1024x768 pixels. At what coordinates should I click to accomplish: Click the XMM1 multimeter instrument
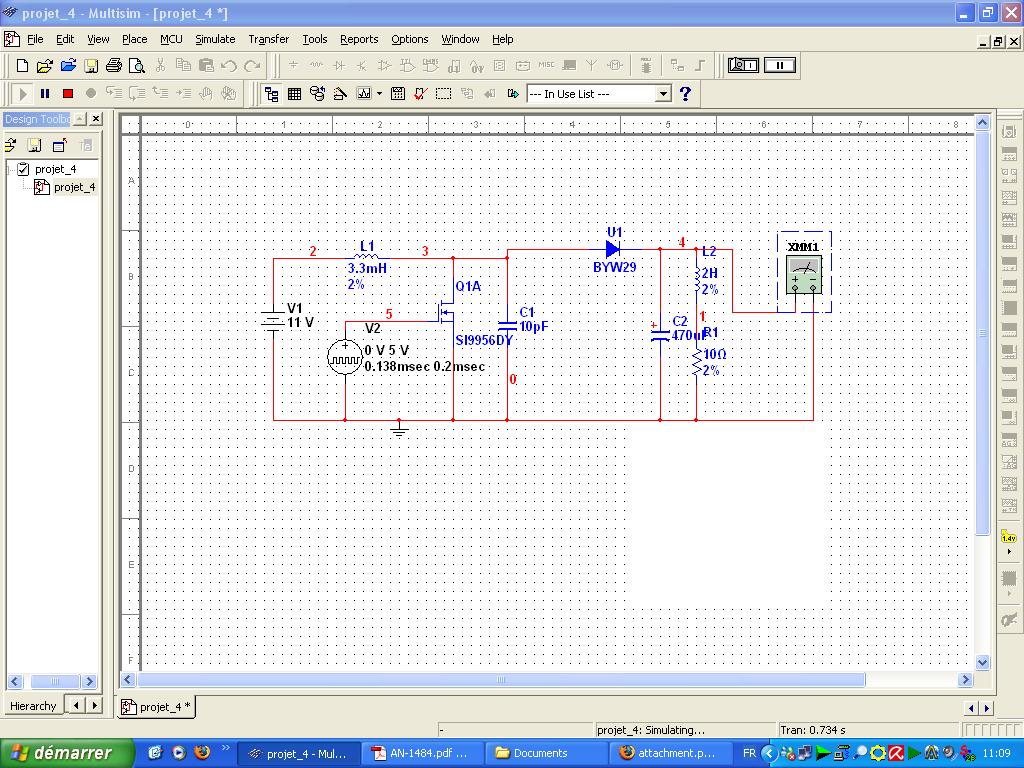click(804, 273)
